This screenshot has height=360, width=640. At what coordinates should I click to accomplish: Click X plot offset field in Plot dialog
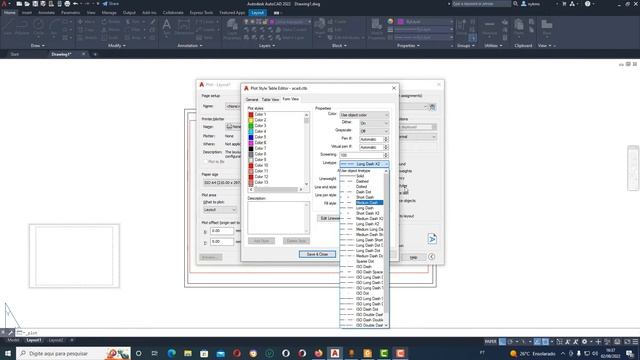point(222,231)
